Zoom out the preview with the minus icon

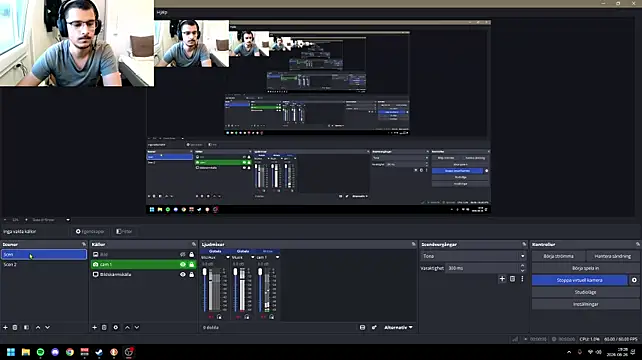pos(5,220)
